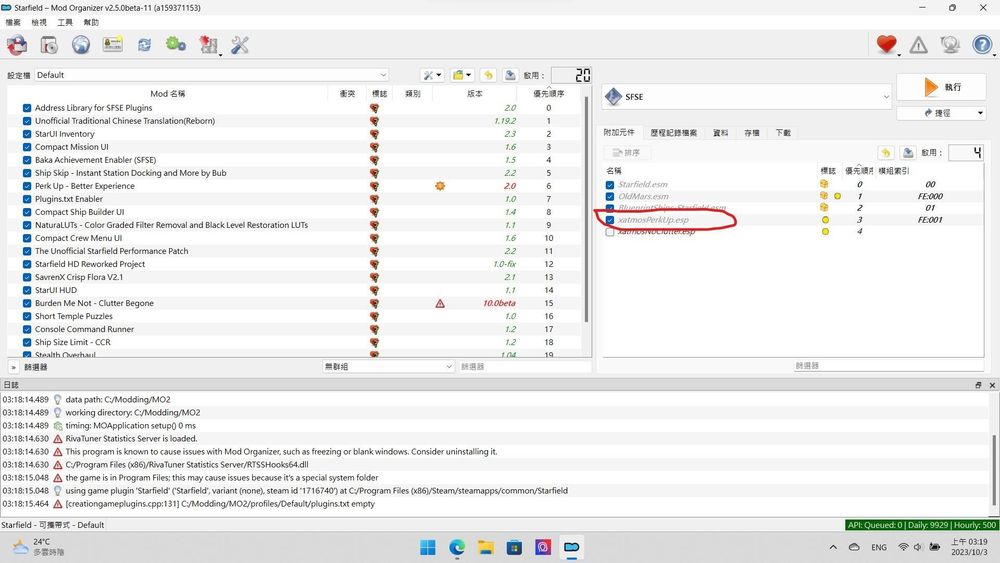The width and height of the screenshot is (1000, 563).
Task: Expand the Default profile dropdown
Action: [x=212, y=75]
